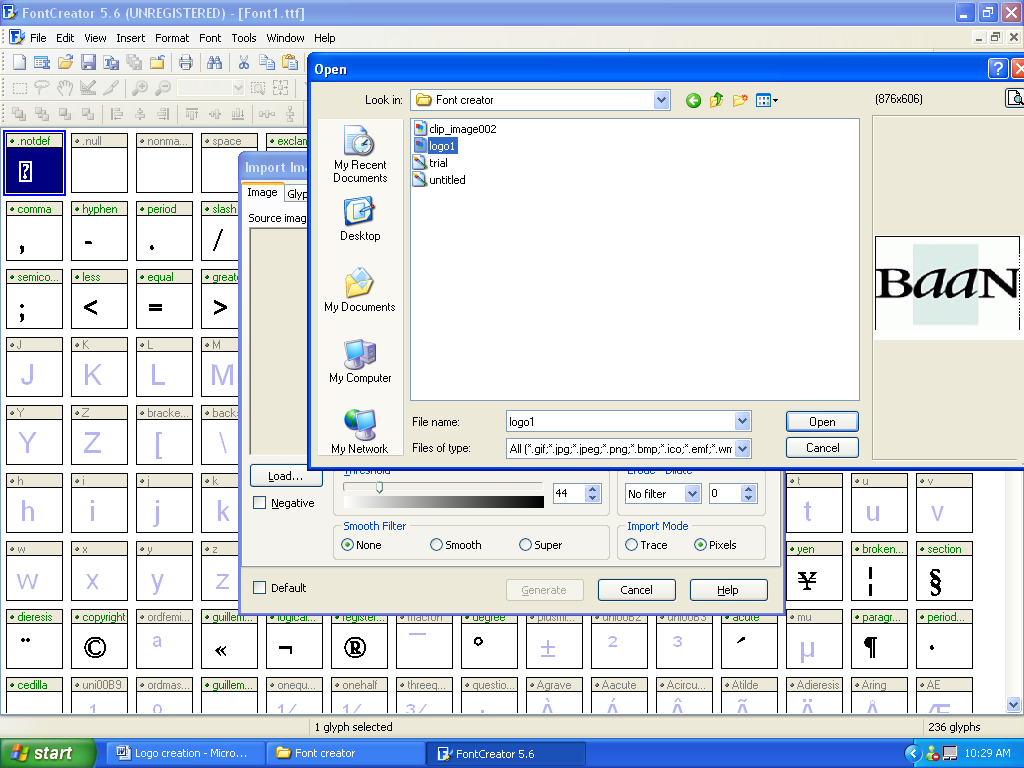Viewport: 1024px width, 768px height.
Task: Select the Trace import mode
Action: 631,545
